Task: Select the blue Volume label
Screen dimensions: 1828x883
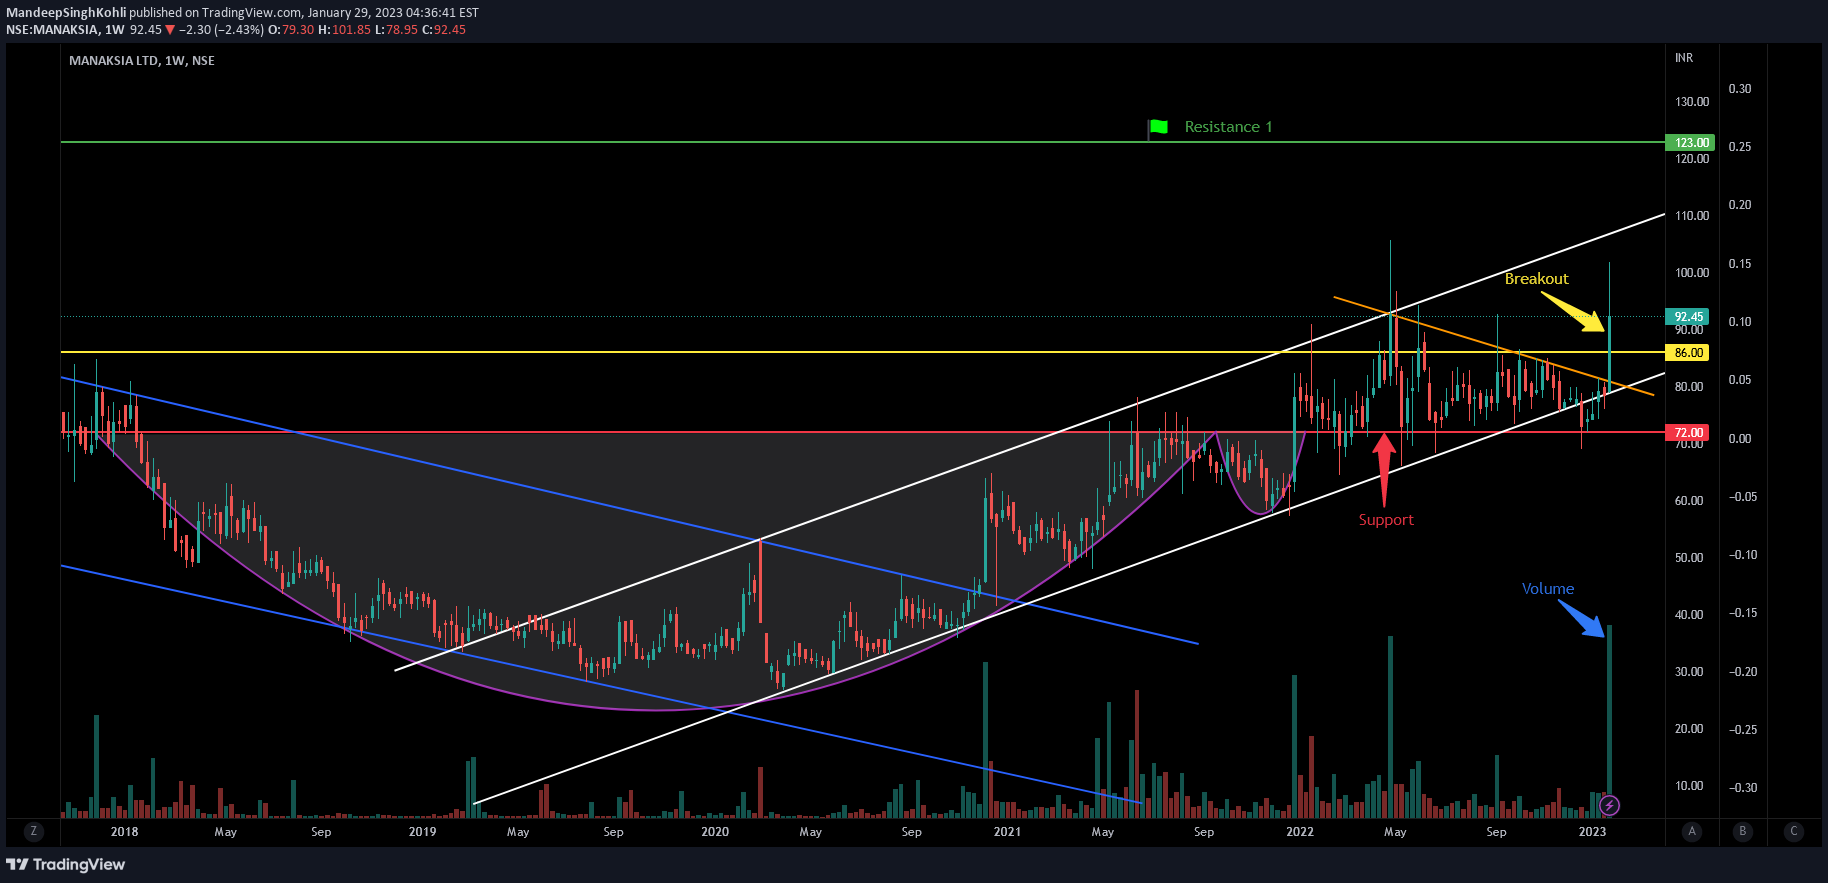Action: (x=1548, y=589)
